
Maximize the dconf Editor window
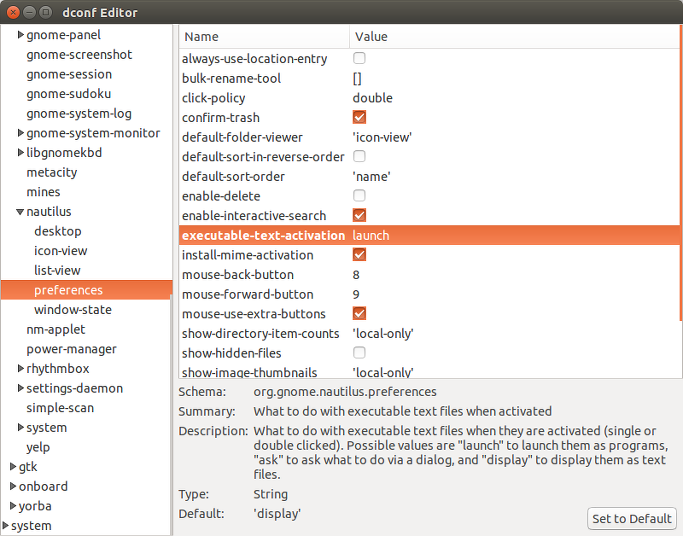pos(45,12)
